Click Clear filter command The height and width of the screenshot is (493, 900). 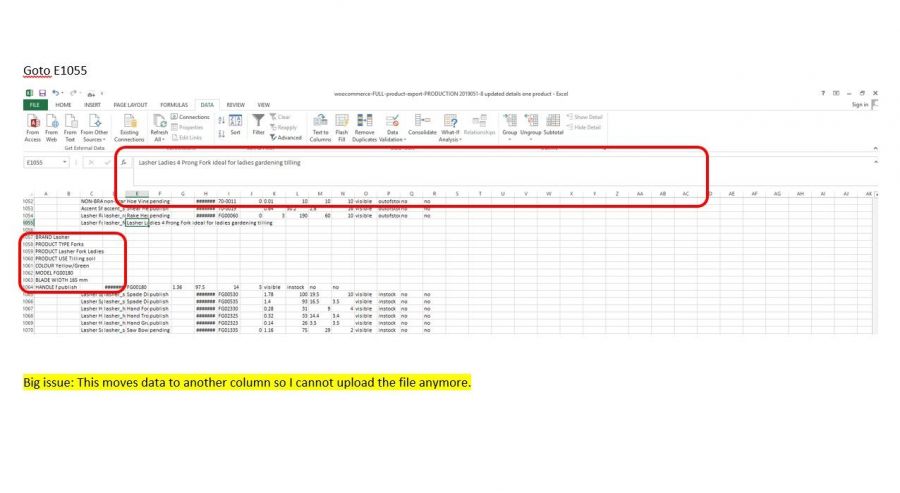[280, 117]
